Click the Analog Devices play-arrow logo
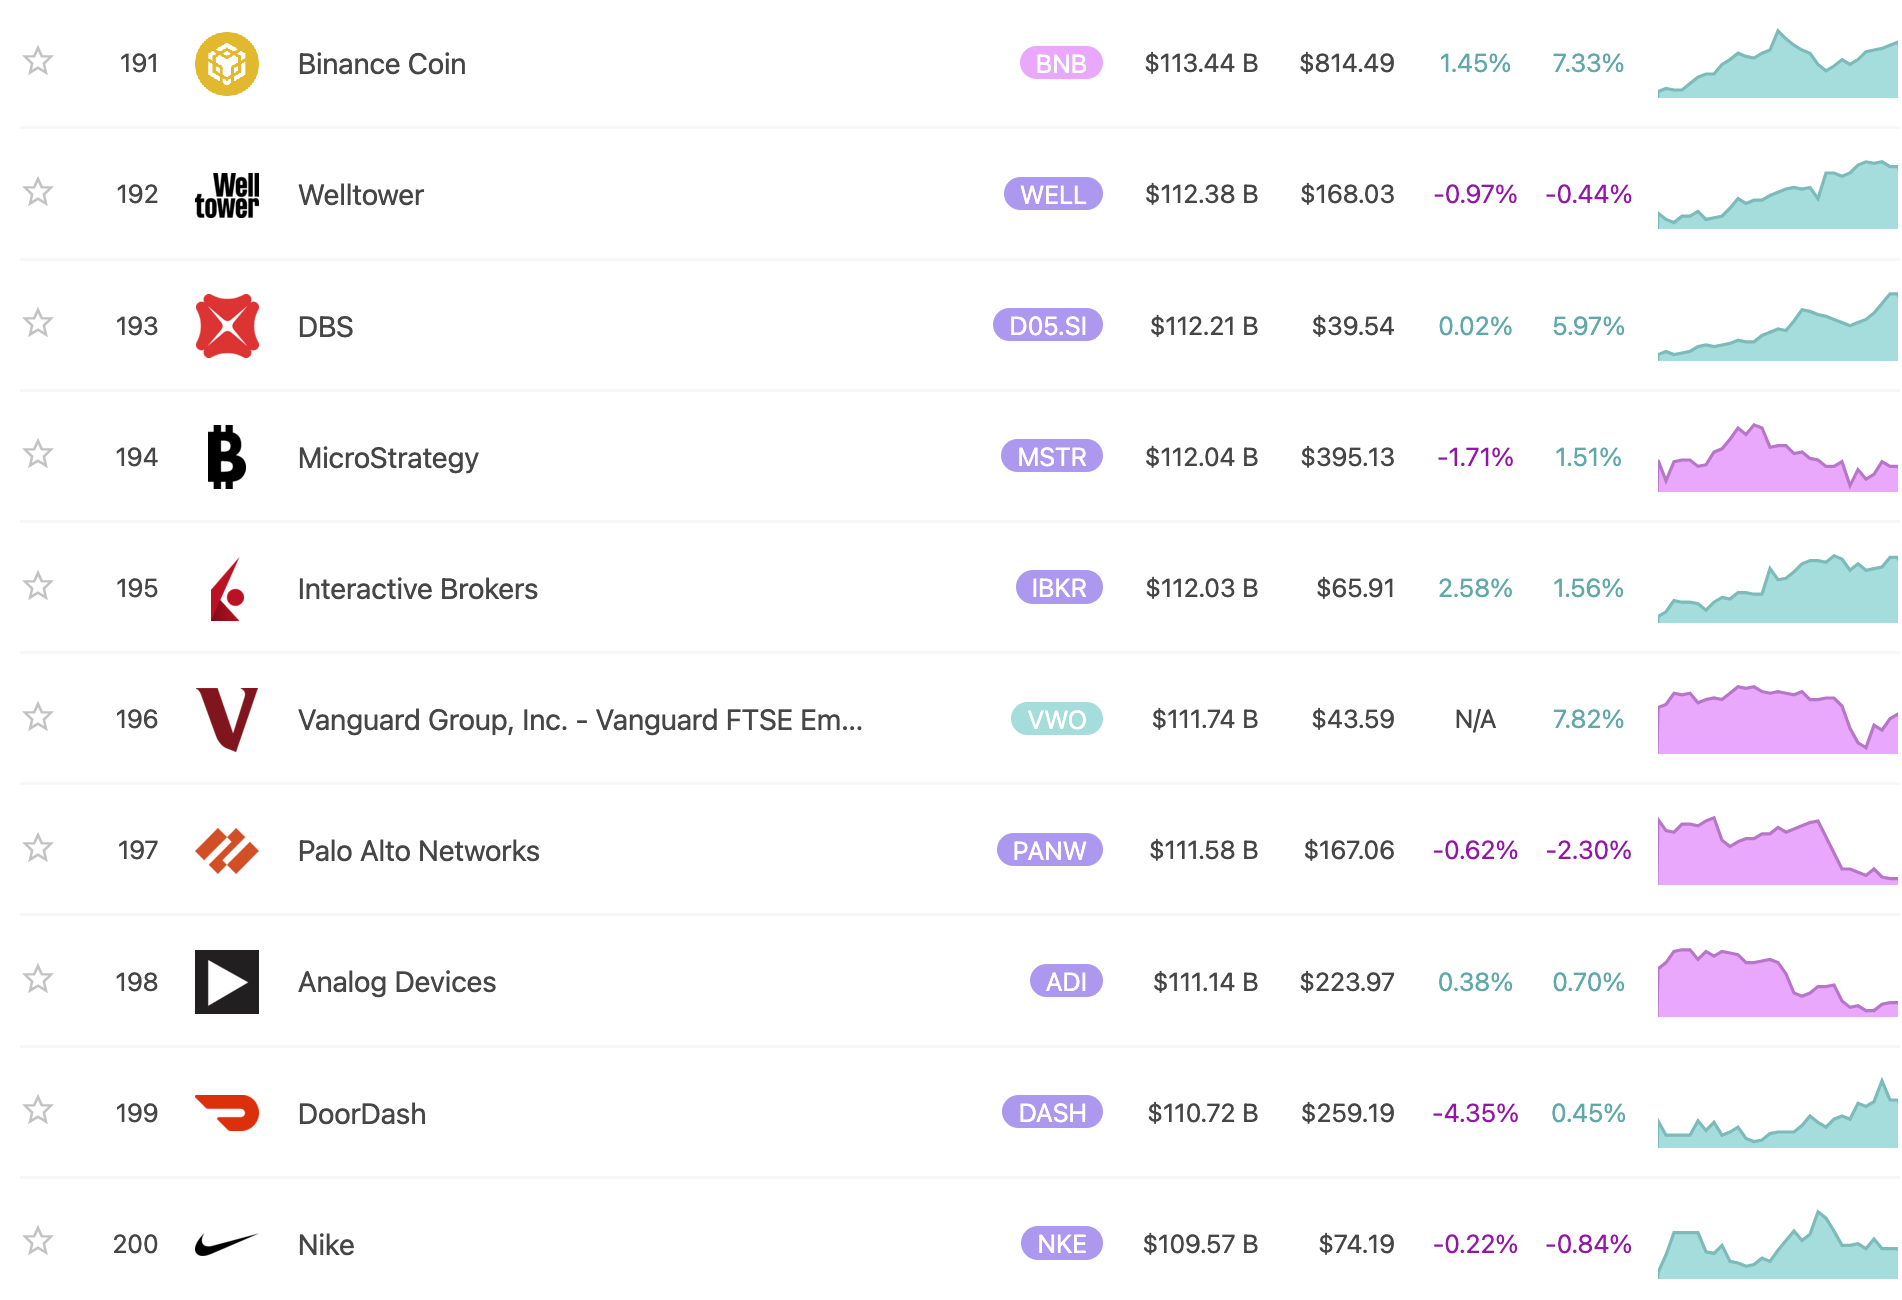The height and width of the screenshot is (1300, 1902). tap(227, 982)
